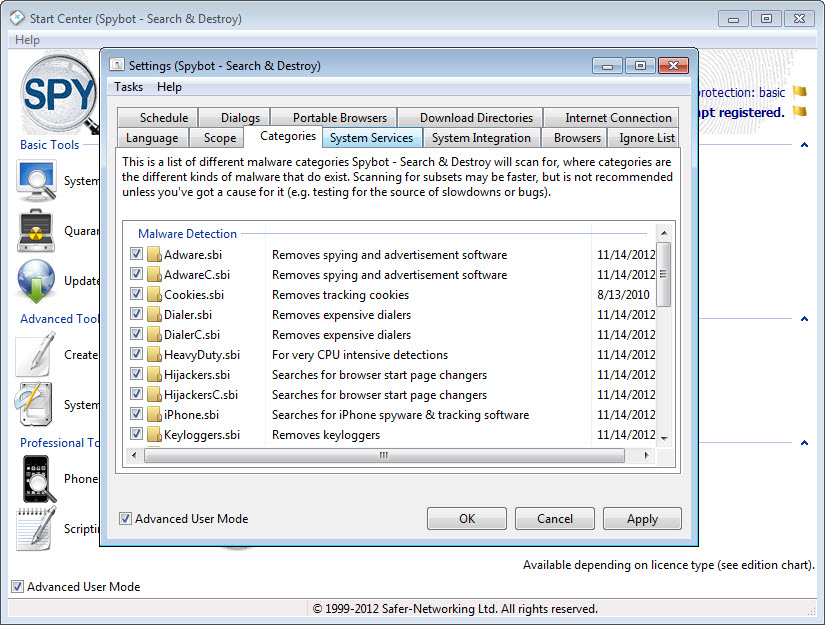Open the Tasks menu in Settings

[128, 87]
